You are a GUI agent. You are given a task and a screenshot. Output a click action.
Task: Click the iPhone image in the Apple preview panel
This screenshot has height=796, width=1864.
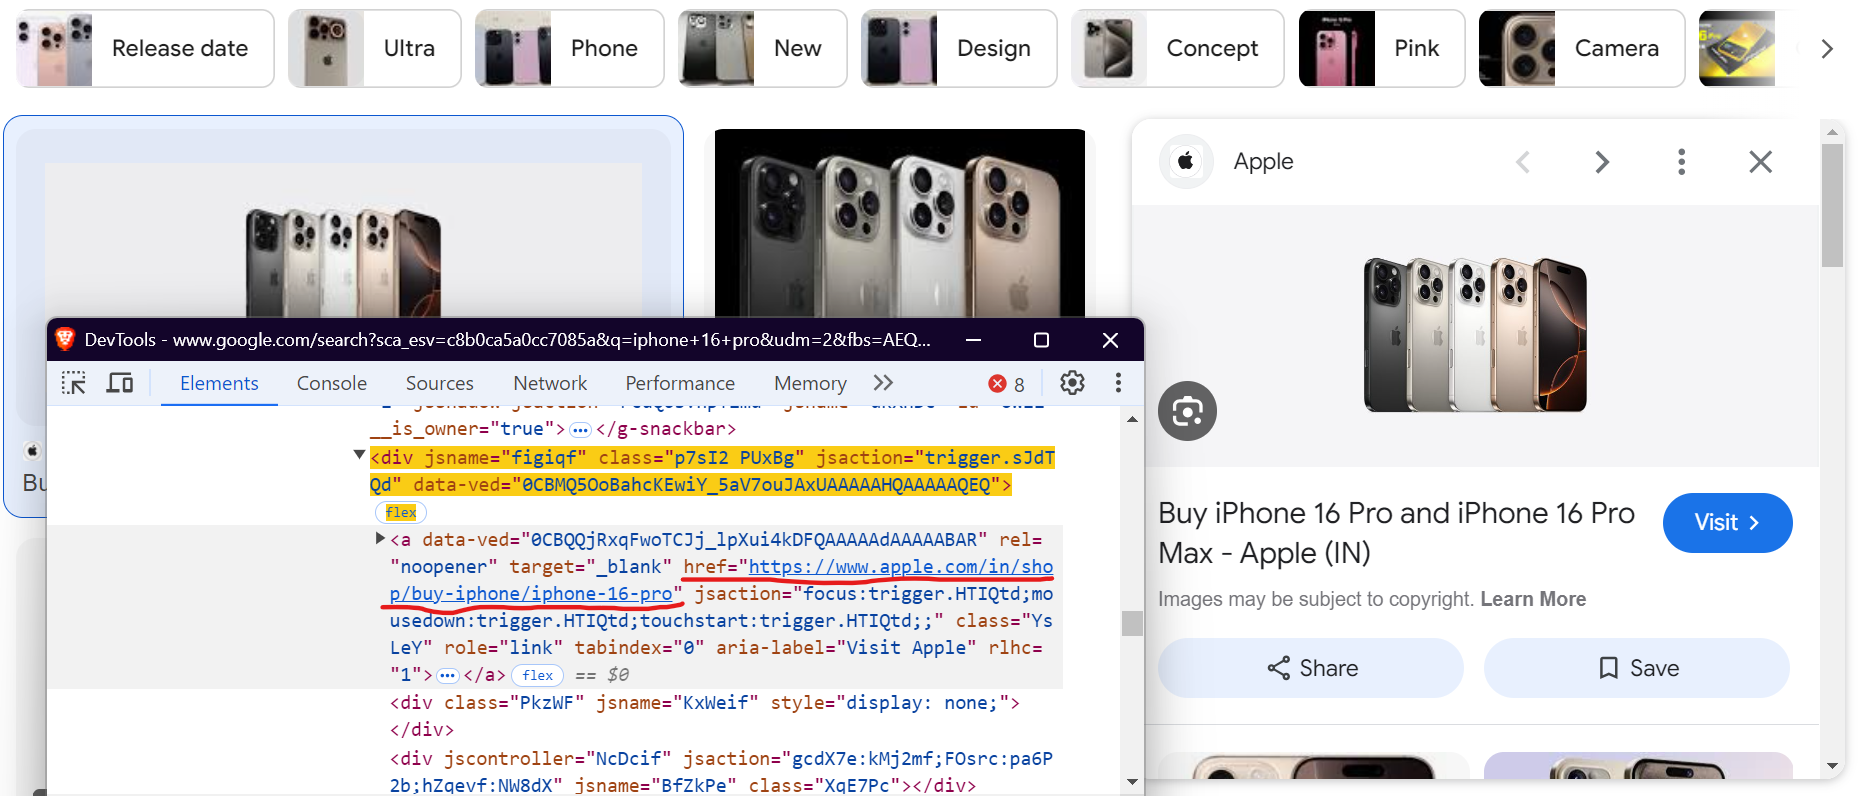pyautogui.click(x=1474, y=335)
